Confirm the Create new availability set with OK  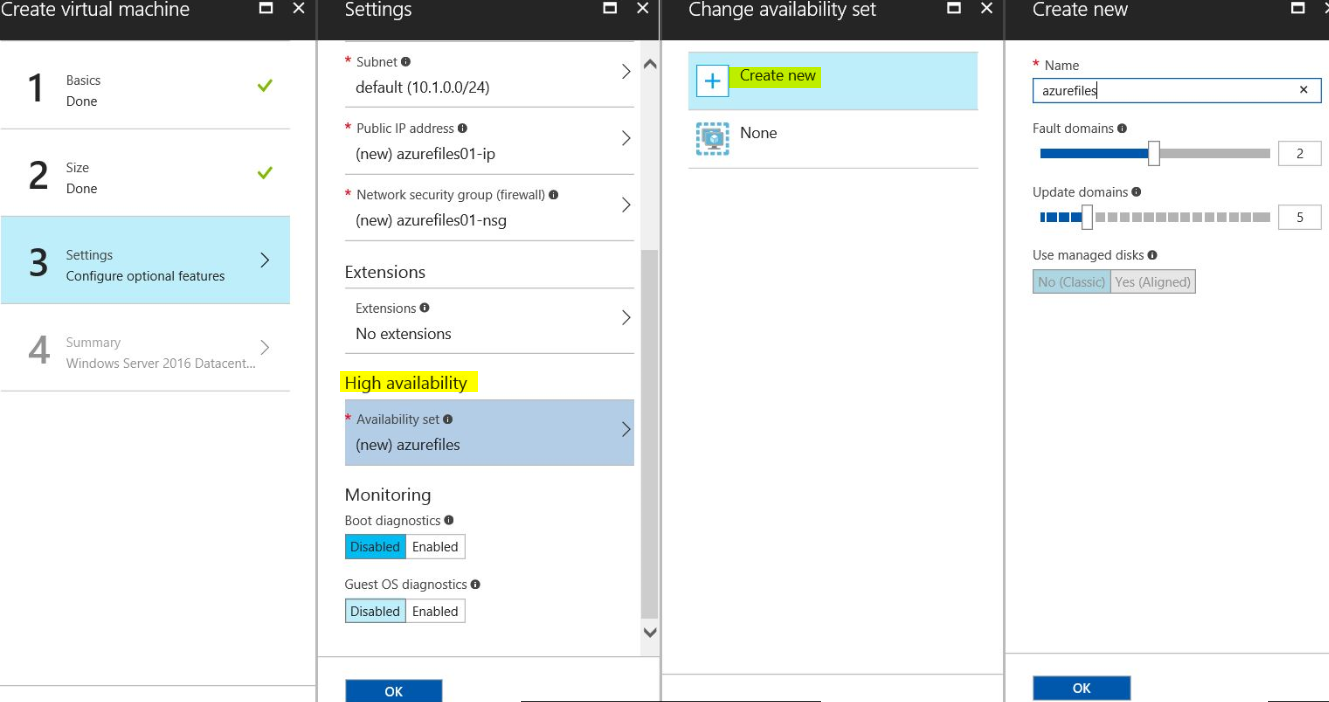[1081, 687]
